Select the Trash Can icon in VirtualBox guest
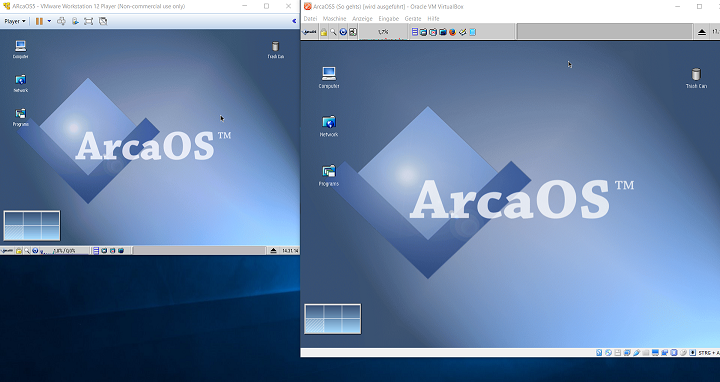This screenshot has height=382, width=720. click(x=696, y=78)
